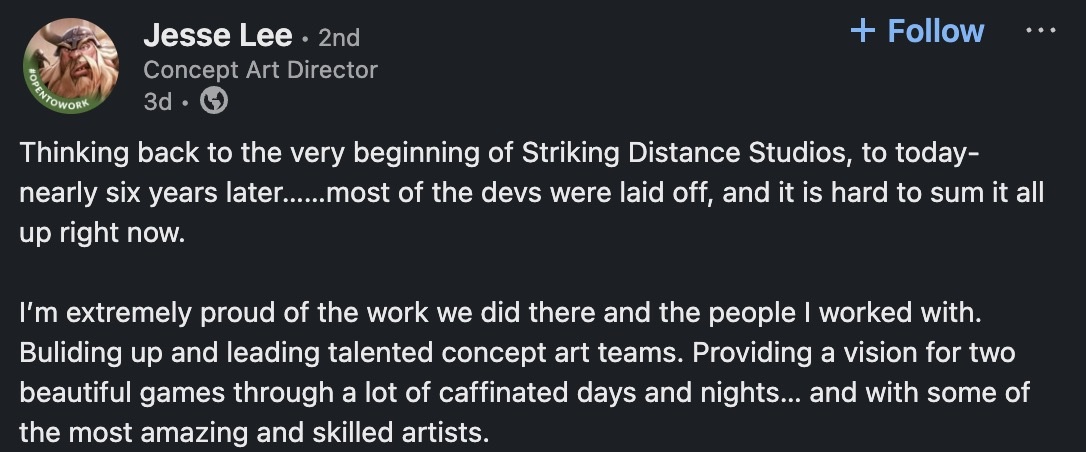Click the 3d post timestamp
The width and height of the screenshot is (1086, 452).
tap(157, 101)
